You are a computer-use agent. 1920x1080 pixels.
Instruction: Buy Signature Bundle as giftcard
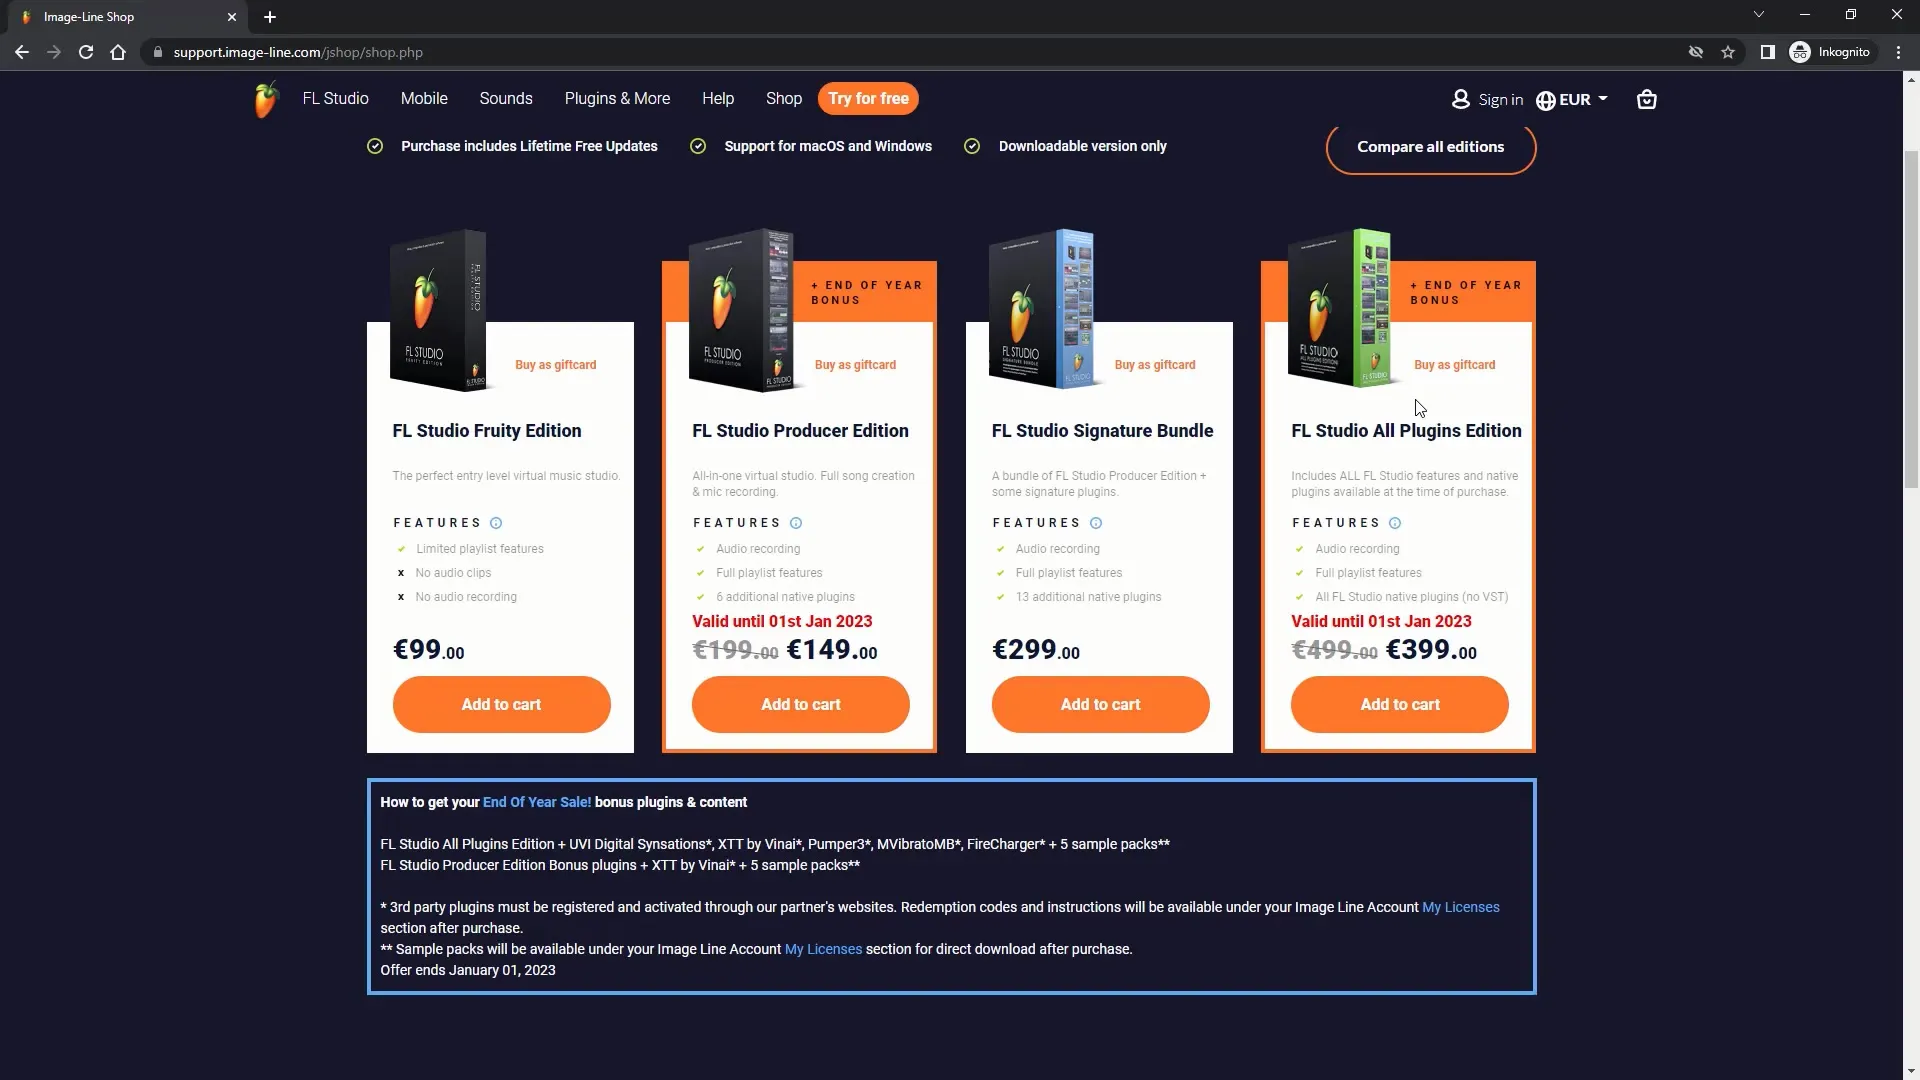(1155, 365)
